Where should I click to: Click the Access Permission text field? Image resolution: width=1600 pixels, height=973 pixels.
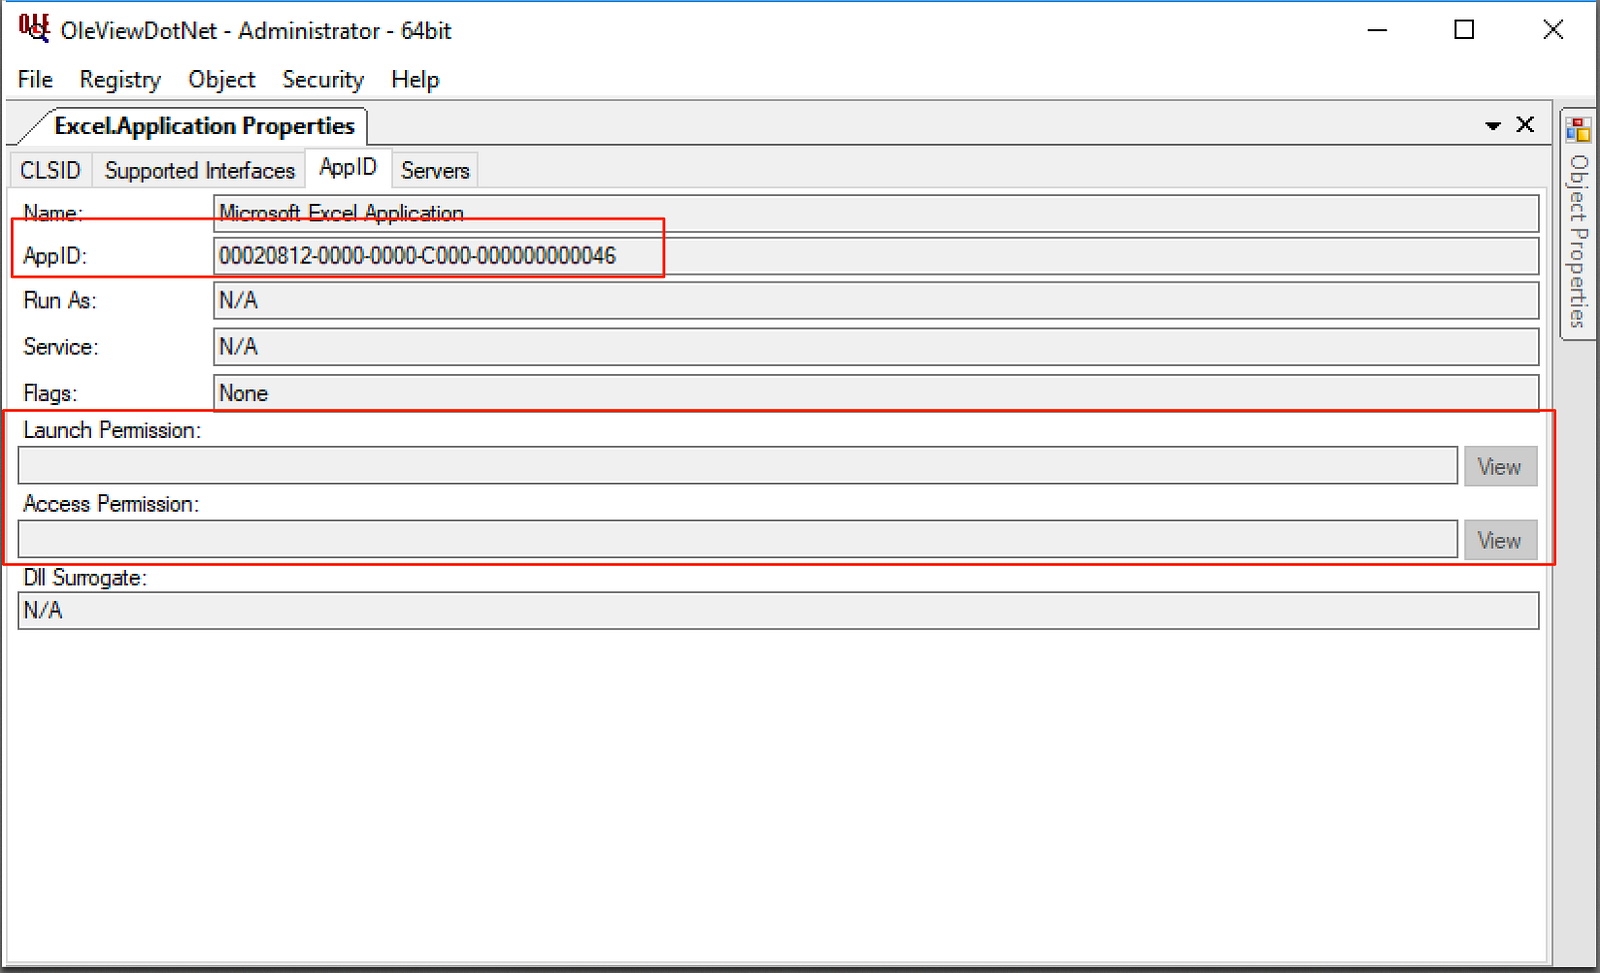[x=738, y=540]
